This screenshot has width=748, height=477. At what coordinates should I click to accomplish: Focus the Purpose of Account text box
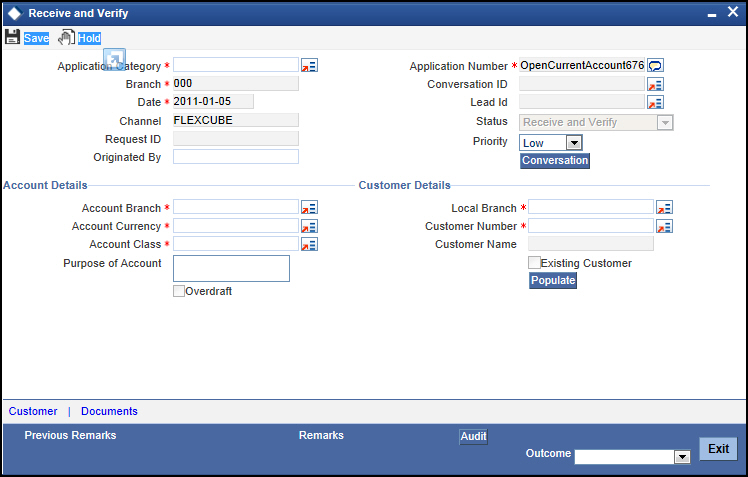pos(231,268)
